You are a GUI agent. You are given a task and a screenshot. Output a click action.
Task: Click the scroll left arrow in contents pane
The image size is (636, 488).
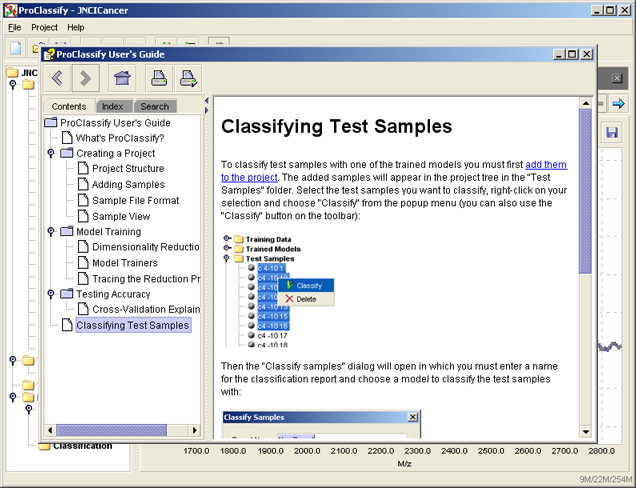click(x=50, y=430)
